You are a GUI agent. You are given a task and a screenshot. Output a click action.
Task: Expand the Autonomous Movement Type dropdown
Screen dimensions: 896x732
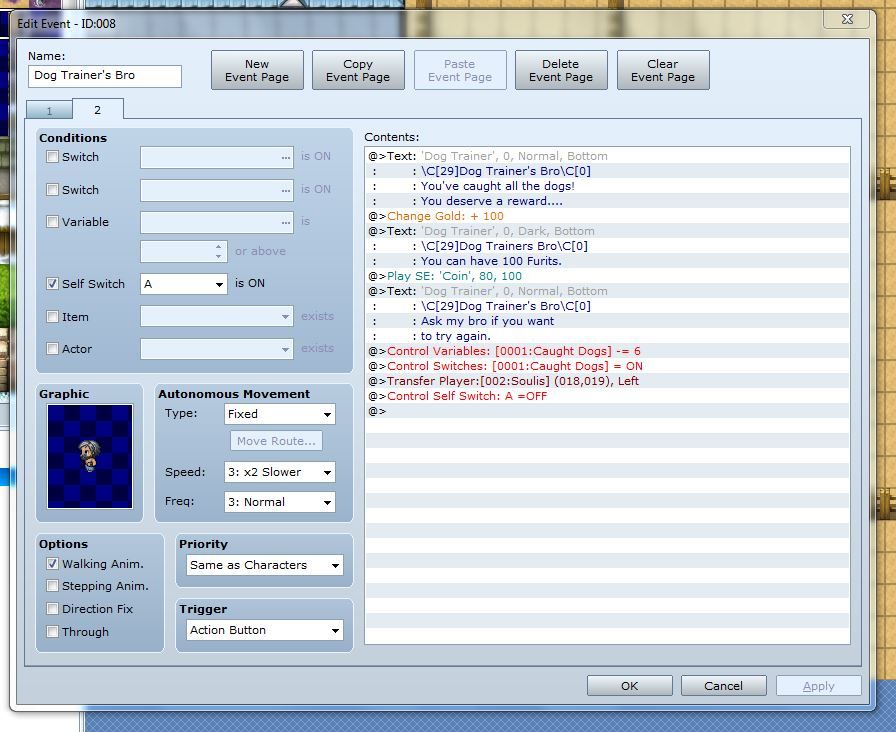coord(279,414)
